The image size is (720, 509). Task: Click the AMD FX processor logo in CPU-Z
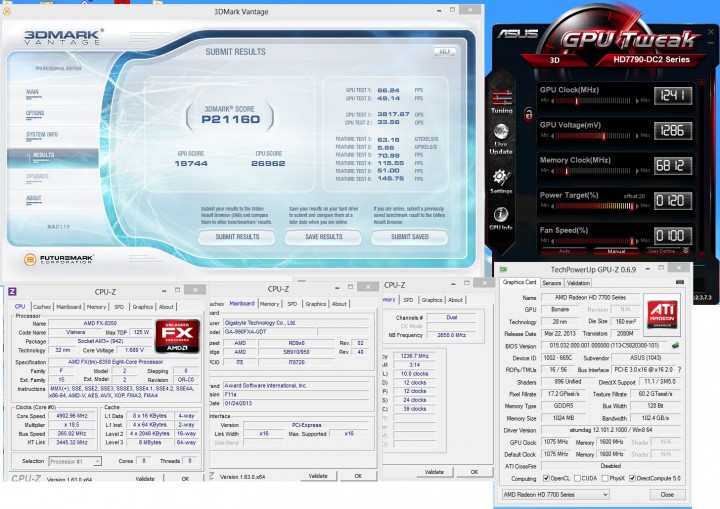[177, 336]
